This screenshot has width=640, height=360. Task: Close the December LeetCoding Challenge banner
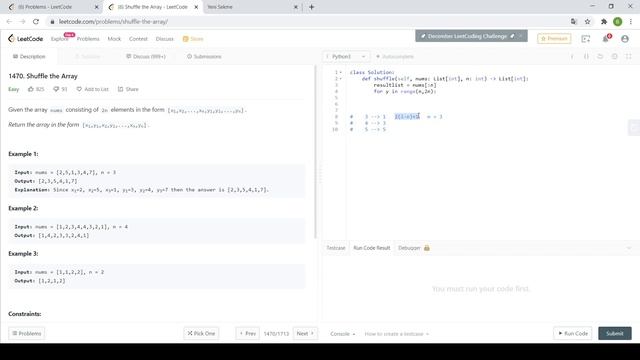point(520,36)
